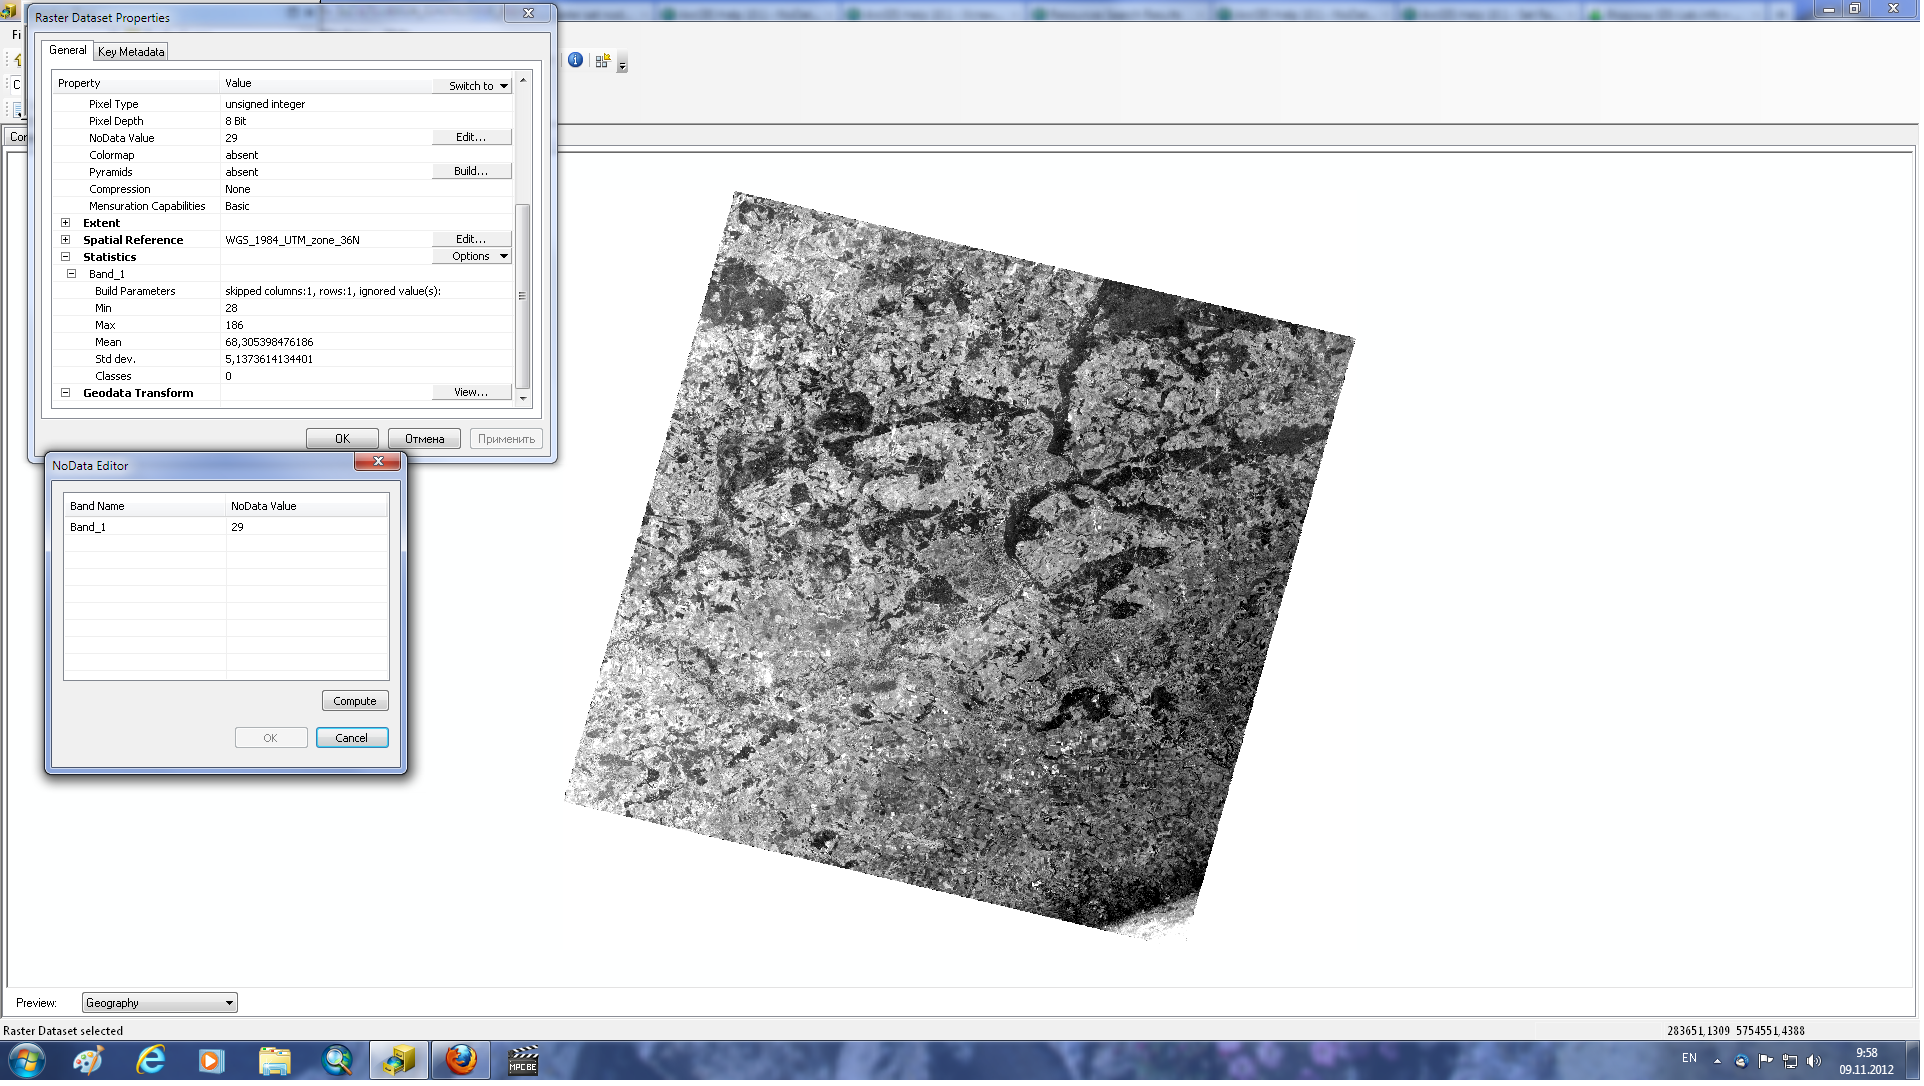
Task: Open the Statistics Options dropdown
Action: 473,257
